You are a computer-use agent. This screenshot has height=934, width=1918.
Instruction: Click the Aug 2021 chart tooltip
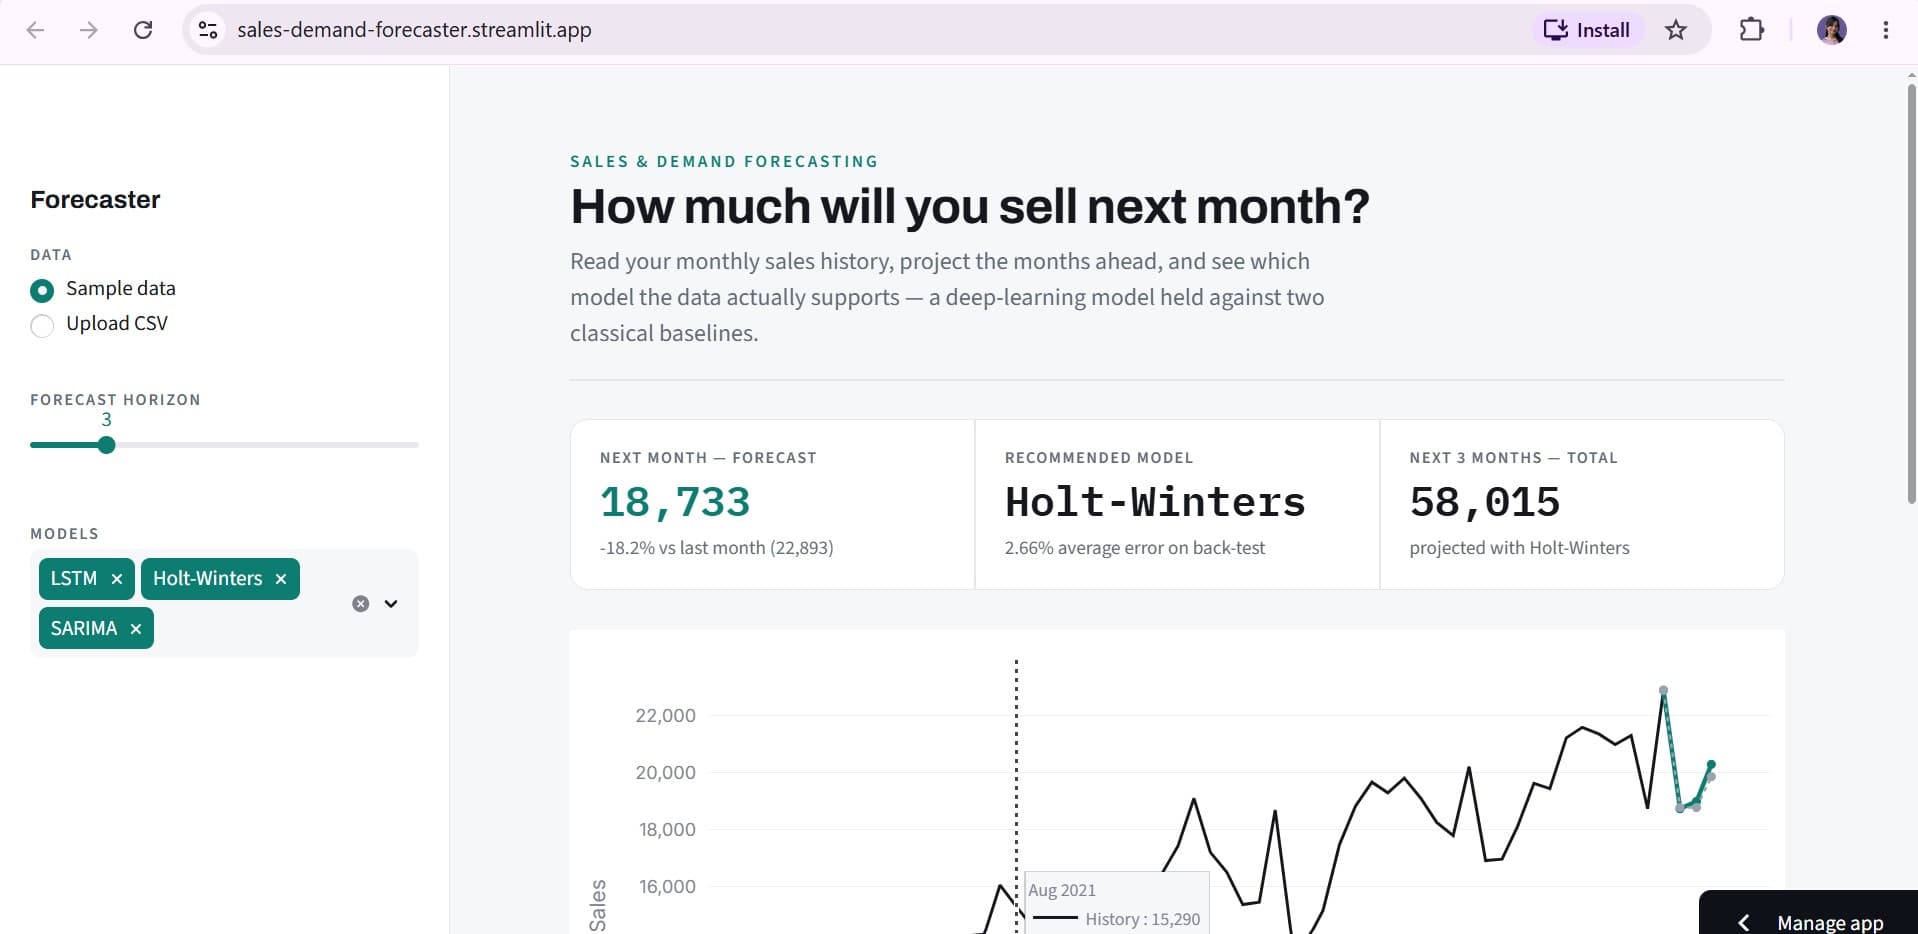(1117, 903)
